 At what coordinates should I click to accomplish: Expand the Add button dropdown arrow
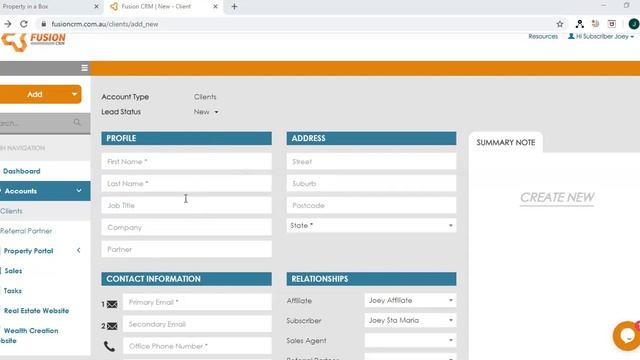point(74,94)
